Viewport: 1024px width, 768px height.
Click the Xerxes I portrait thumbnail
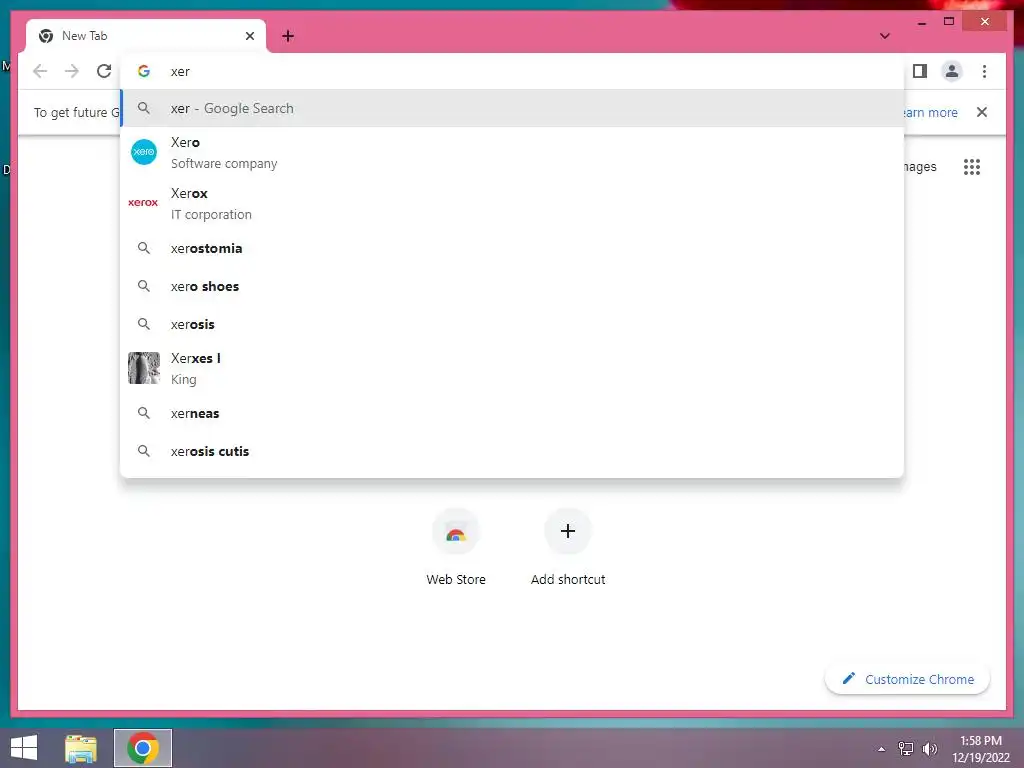pyautogui.click(x=144, y=368)
